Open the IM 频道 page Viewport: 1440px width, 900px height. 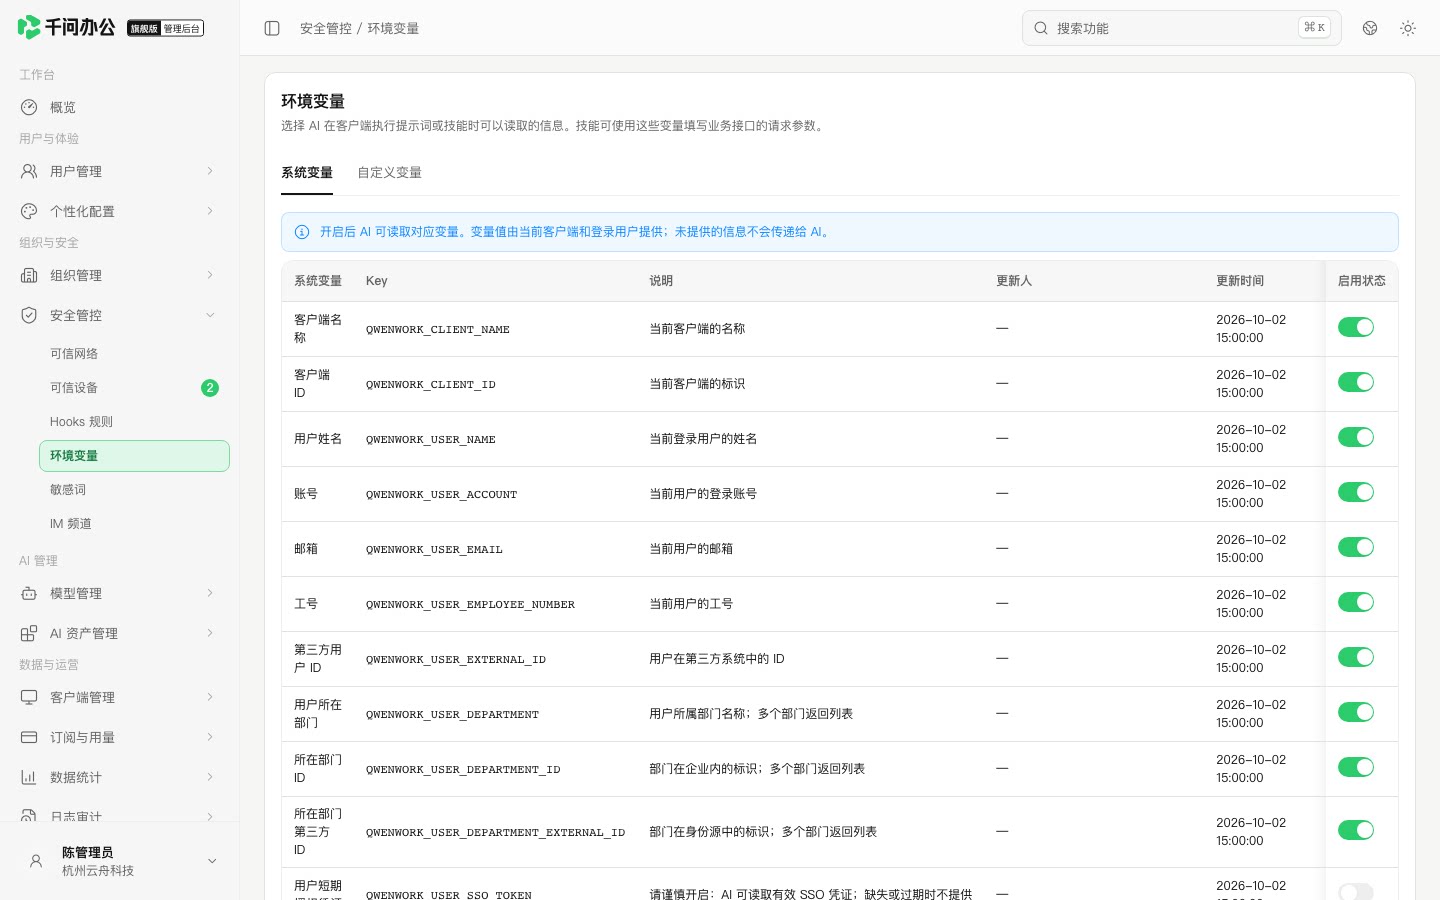(x=134, y=524)
